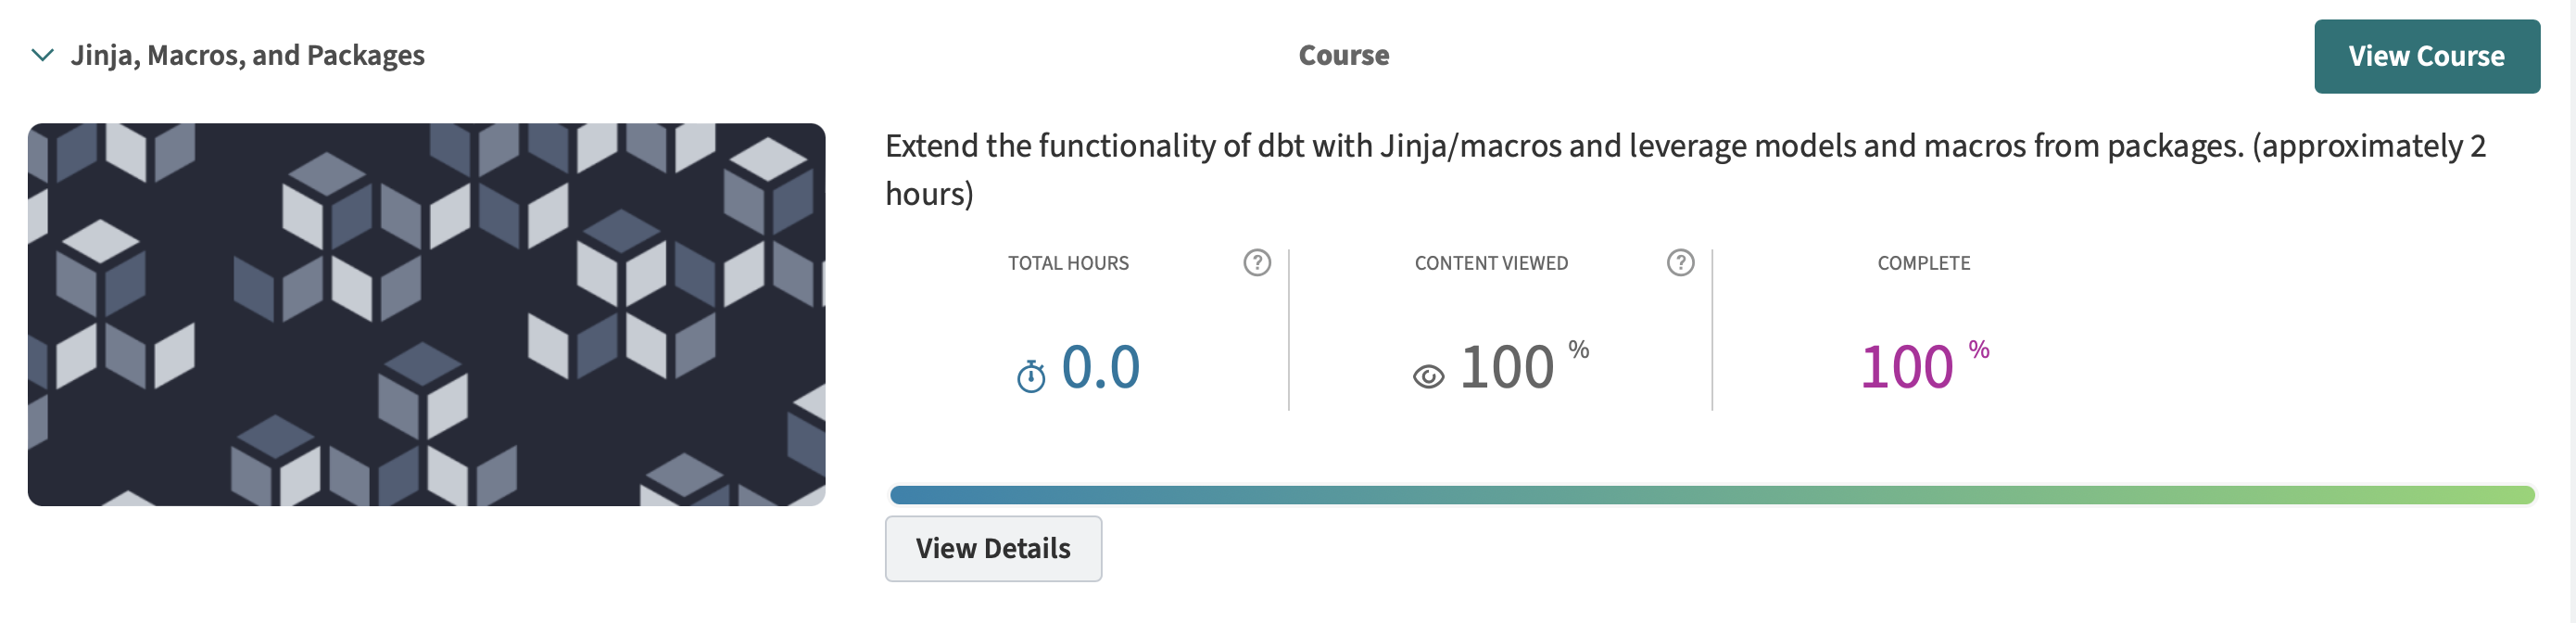Click the magenta percent sign by complete
This screenshot has width=2576, height=623.
point(1978,349)
